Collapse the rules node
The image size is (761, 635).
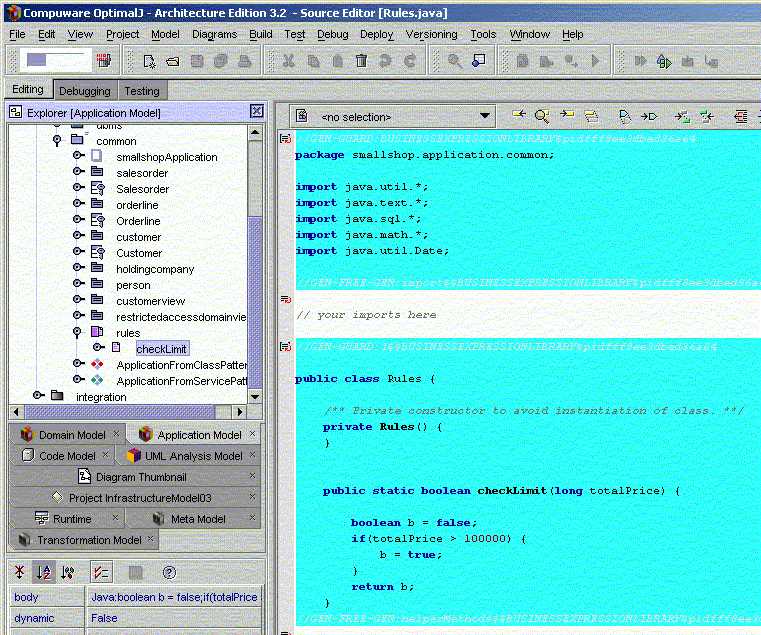(77, 332)
